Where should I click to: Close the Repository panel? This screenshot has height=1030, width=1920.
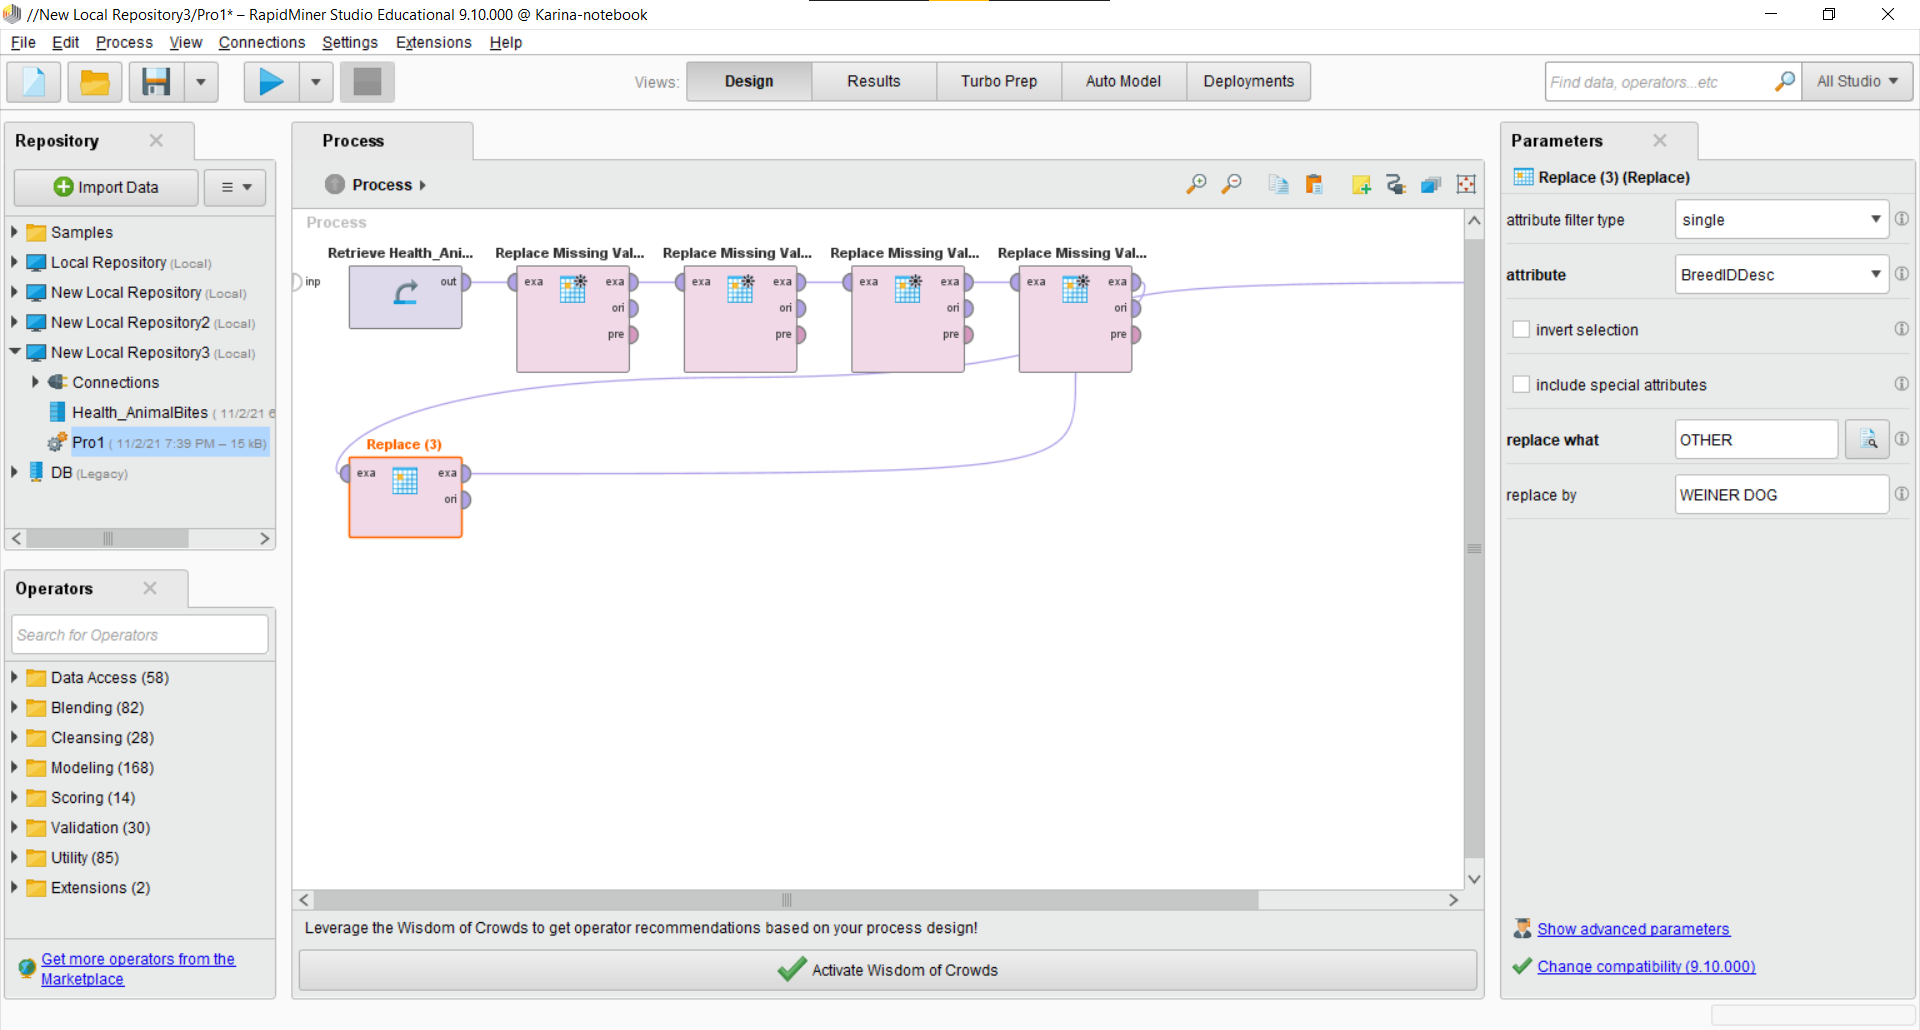pyautogui.click(x=156, y=141)
